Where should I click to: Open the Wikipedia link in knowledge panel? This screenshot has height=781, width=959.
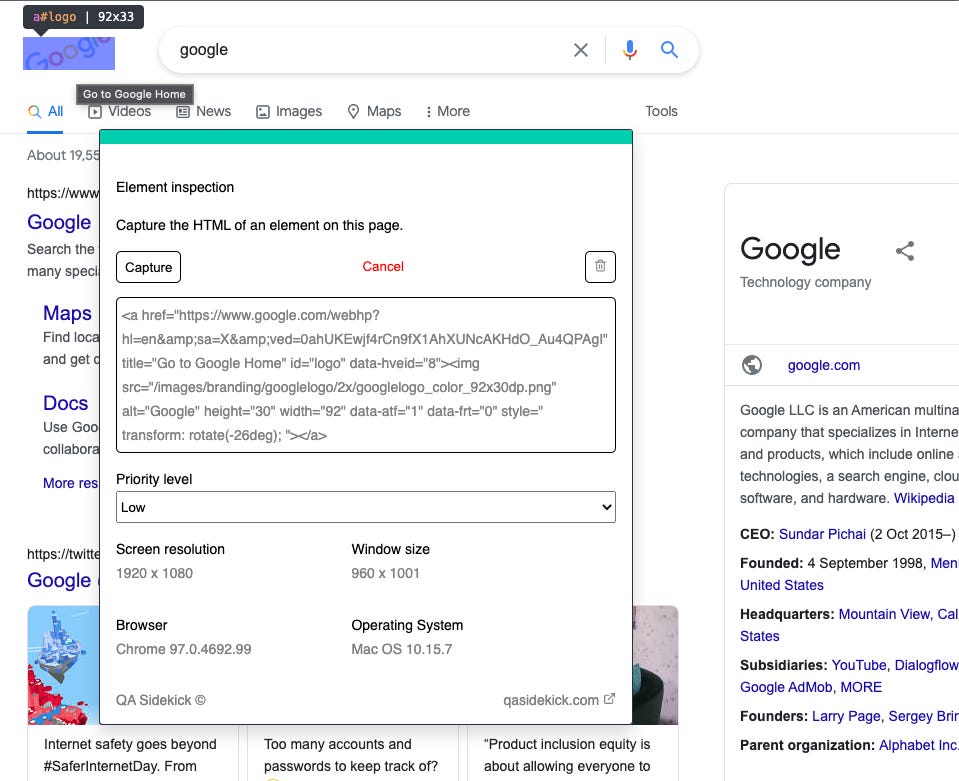[924, 498]
